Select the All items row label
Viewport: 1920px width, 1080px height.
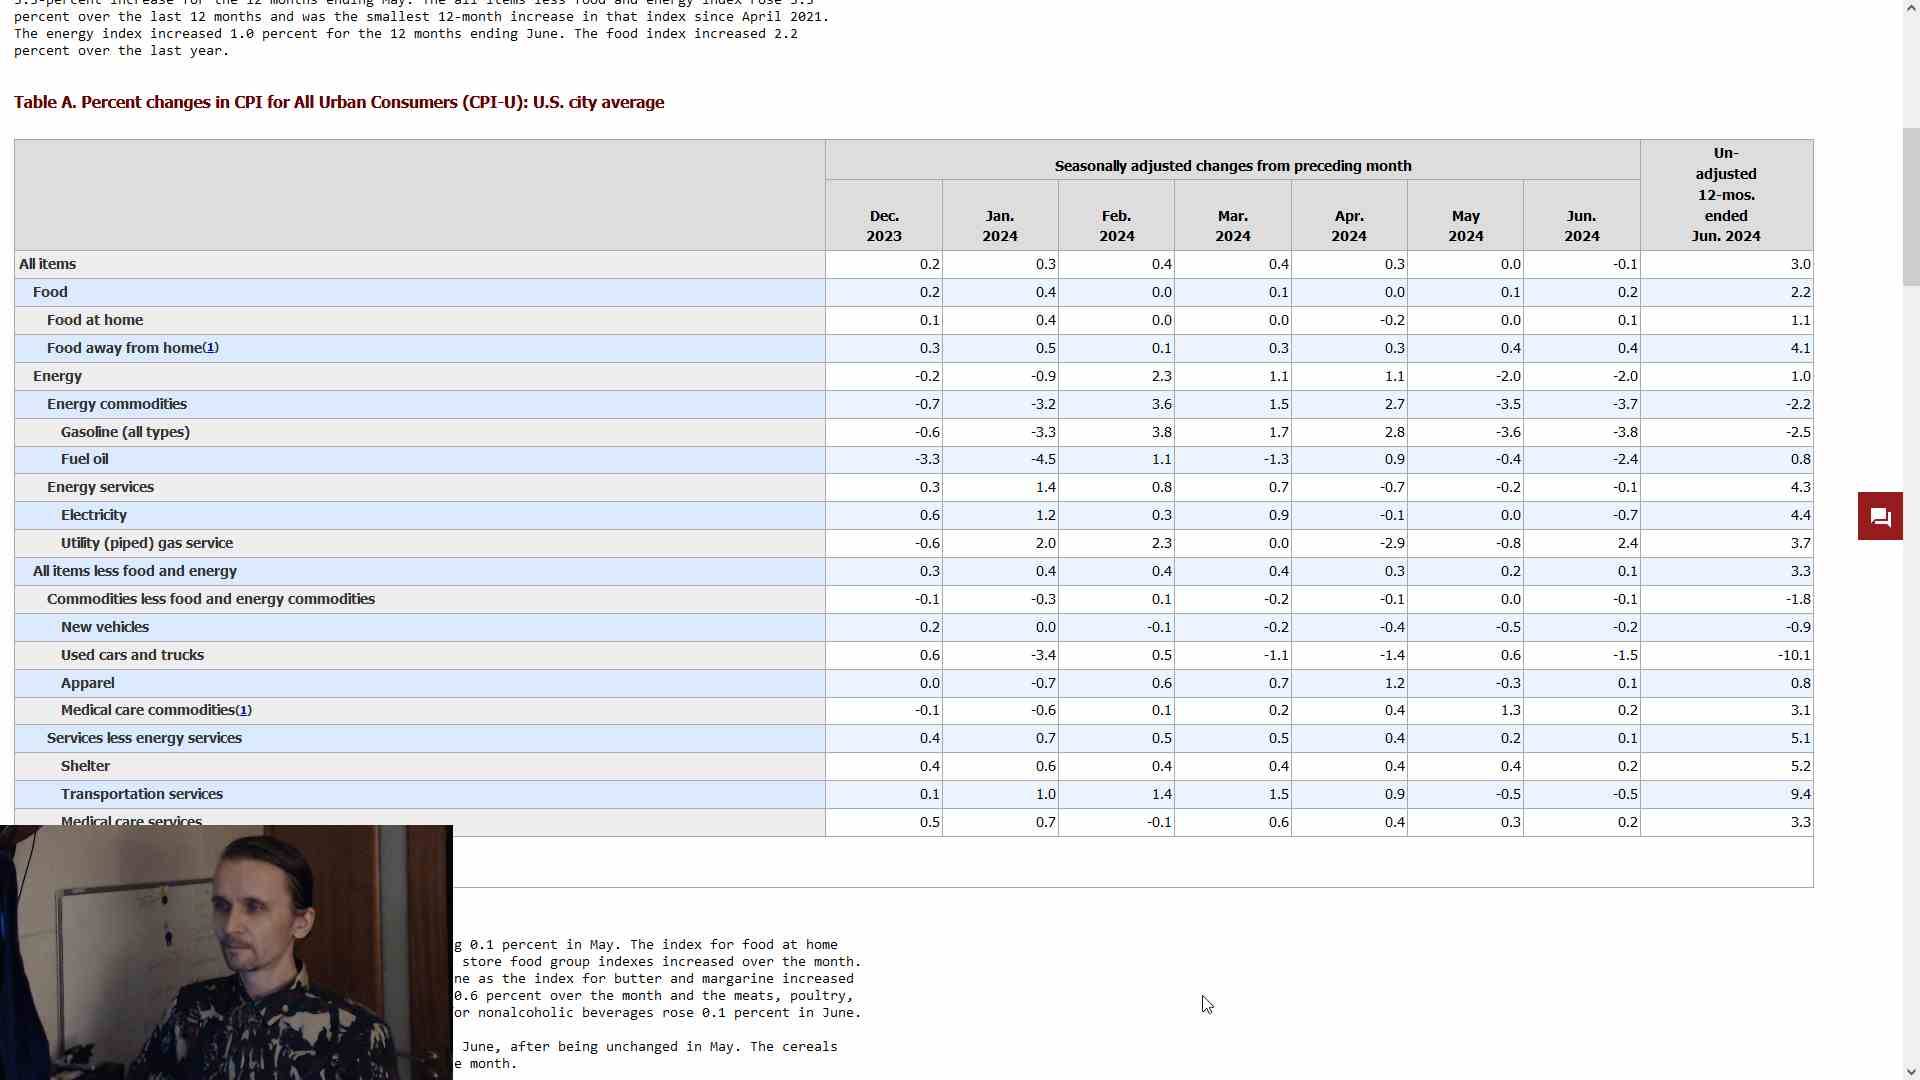[x=48, y=264]
